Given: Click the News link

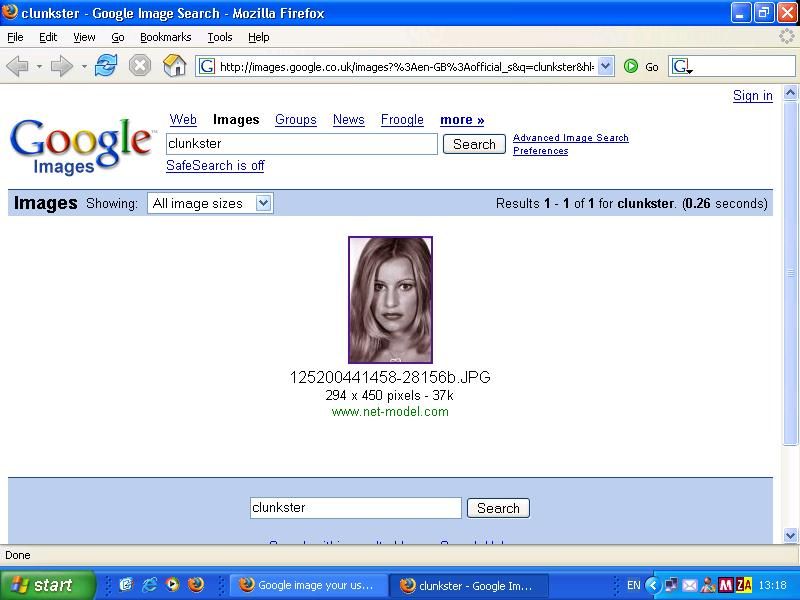Looking at the screenshot, I should [x=348, y=119].
